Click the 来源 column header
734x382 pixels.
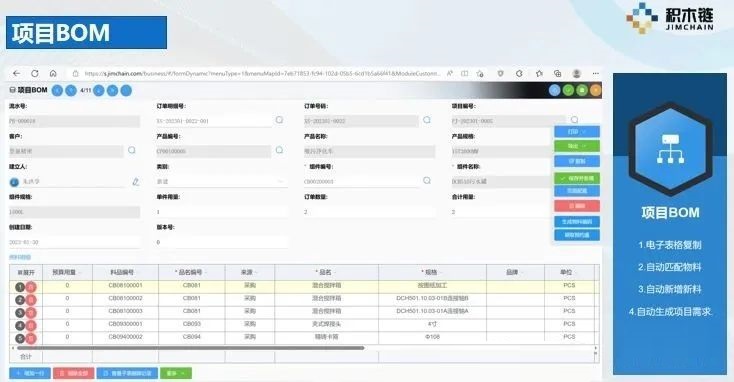coord(250,272)
